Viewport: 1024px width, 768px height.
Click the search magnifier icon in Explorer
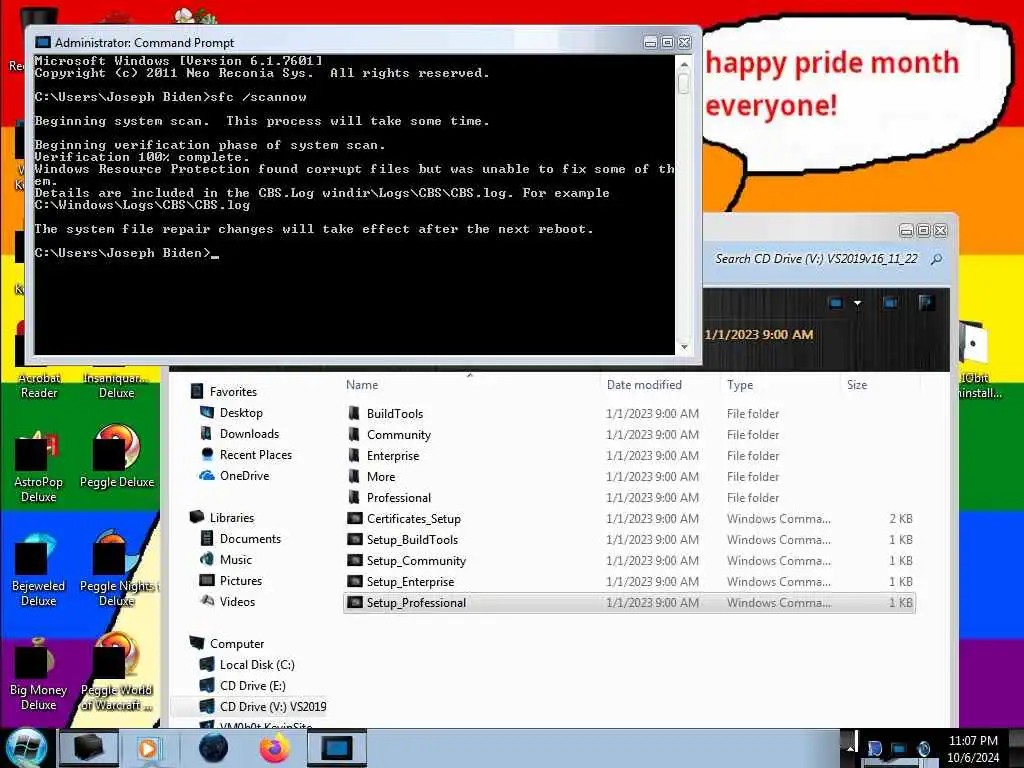coord(936,259)
